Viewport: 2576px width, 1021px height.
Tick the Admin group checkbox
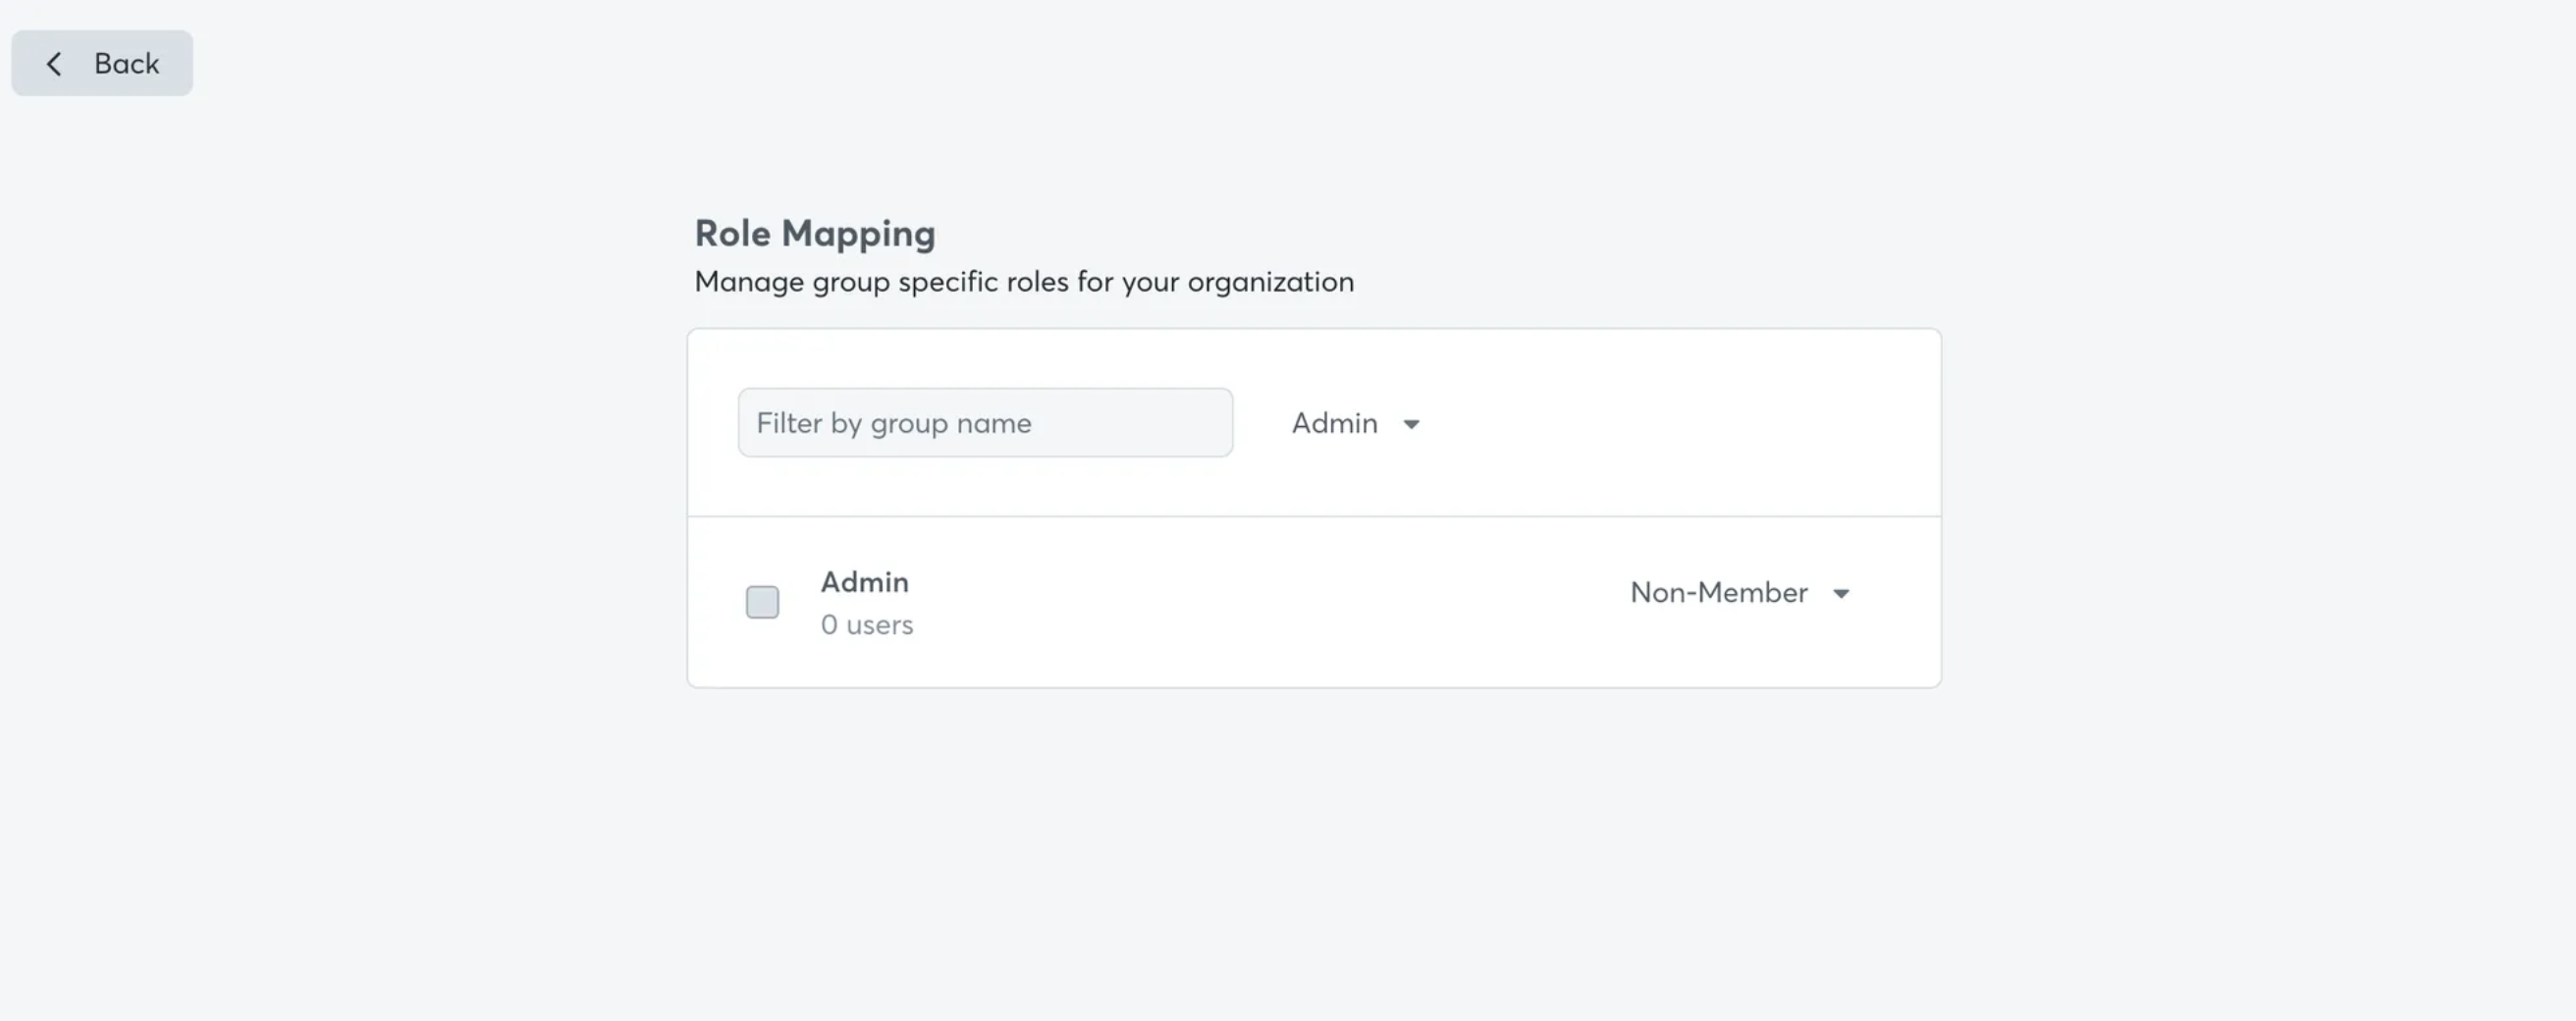pyautogui.click(x=762, y=602)
